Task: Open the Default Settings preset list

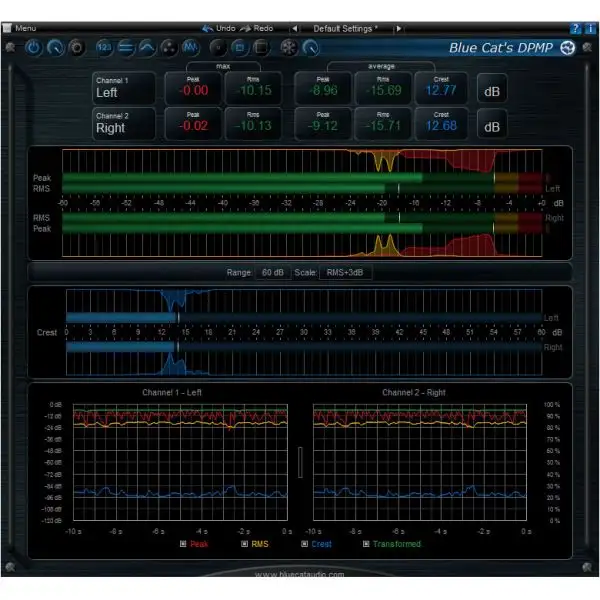Action: (x=345, y=28)
